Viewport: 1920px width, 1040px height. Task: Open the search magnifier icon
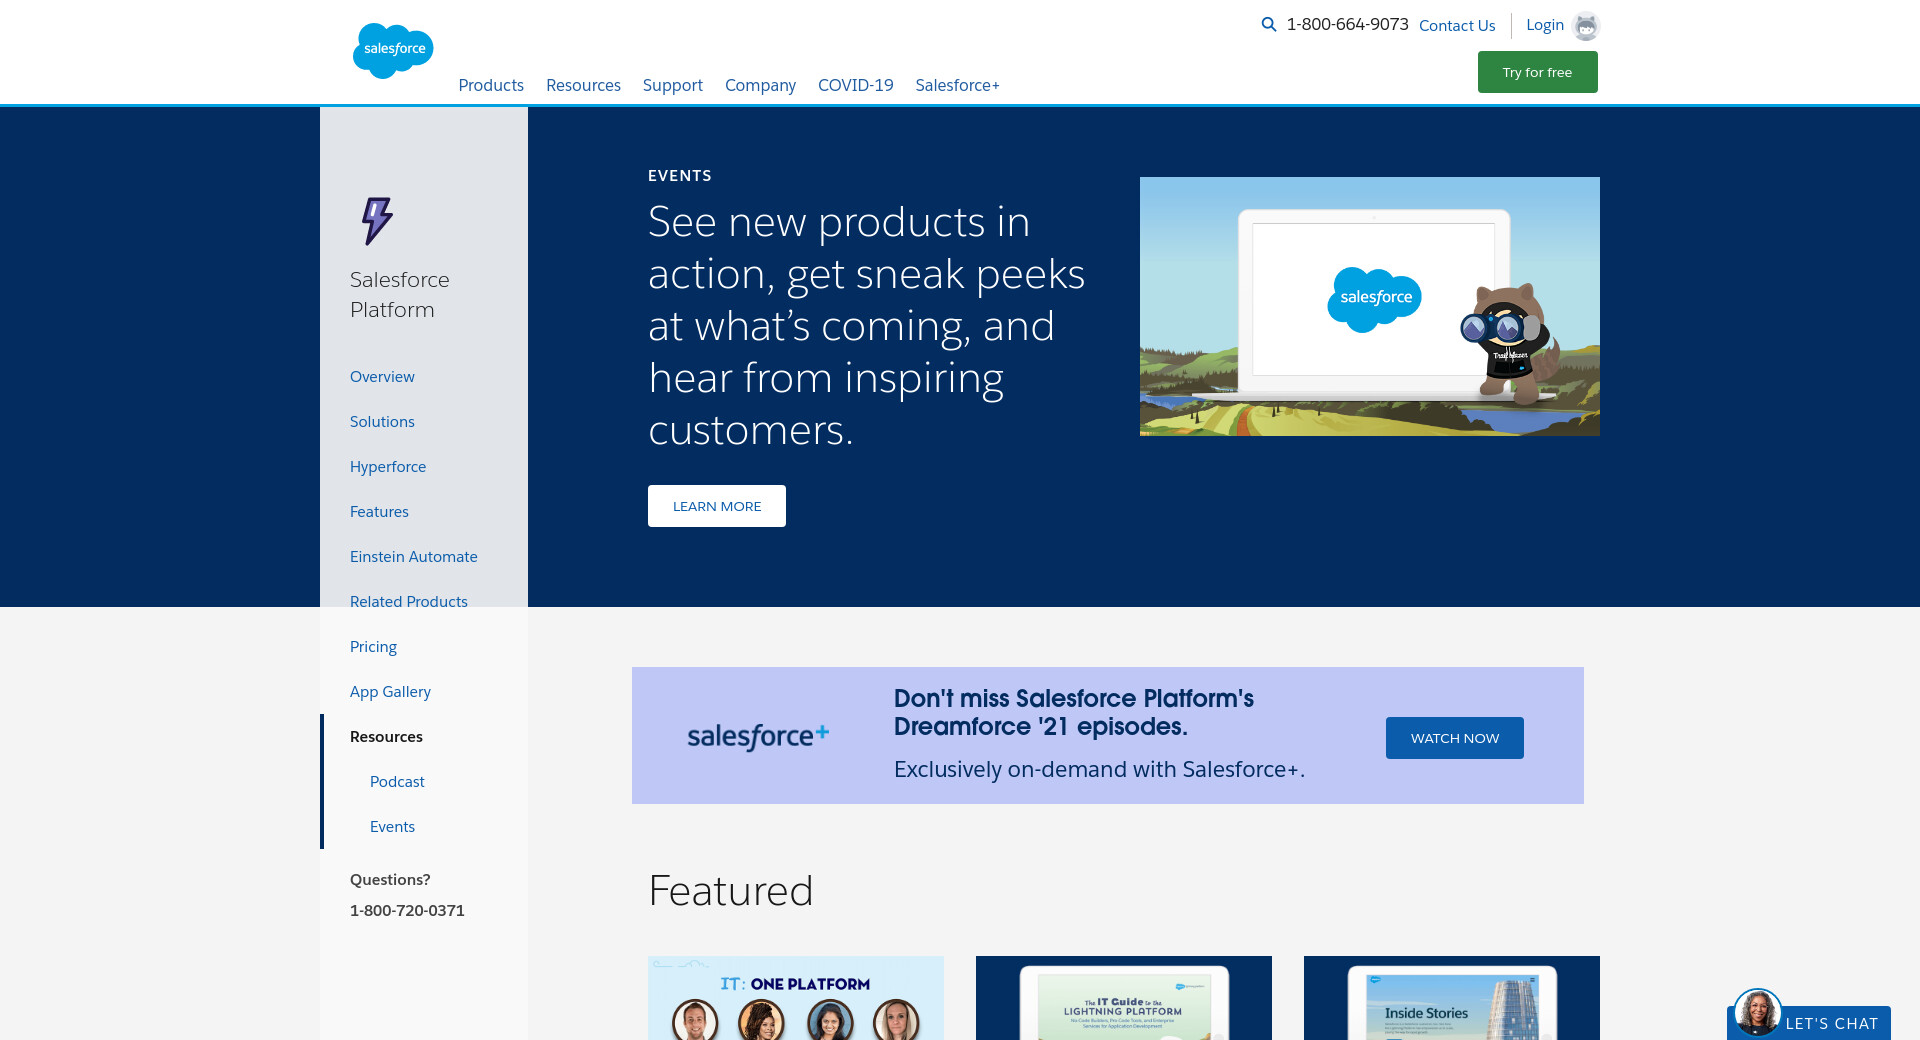pyautogui.click(x=1269, y=24)
